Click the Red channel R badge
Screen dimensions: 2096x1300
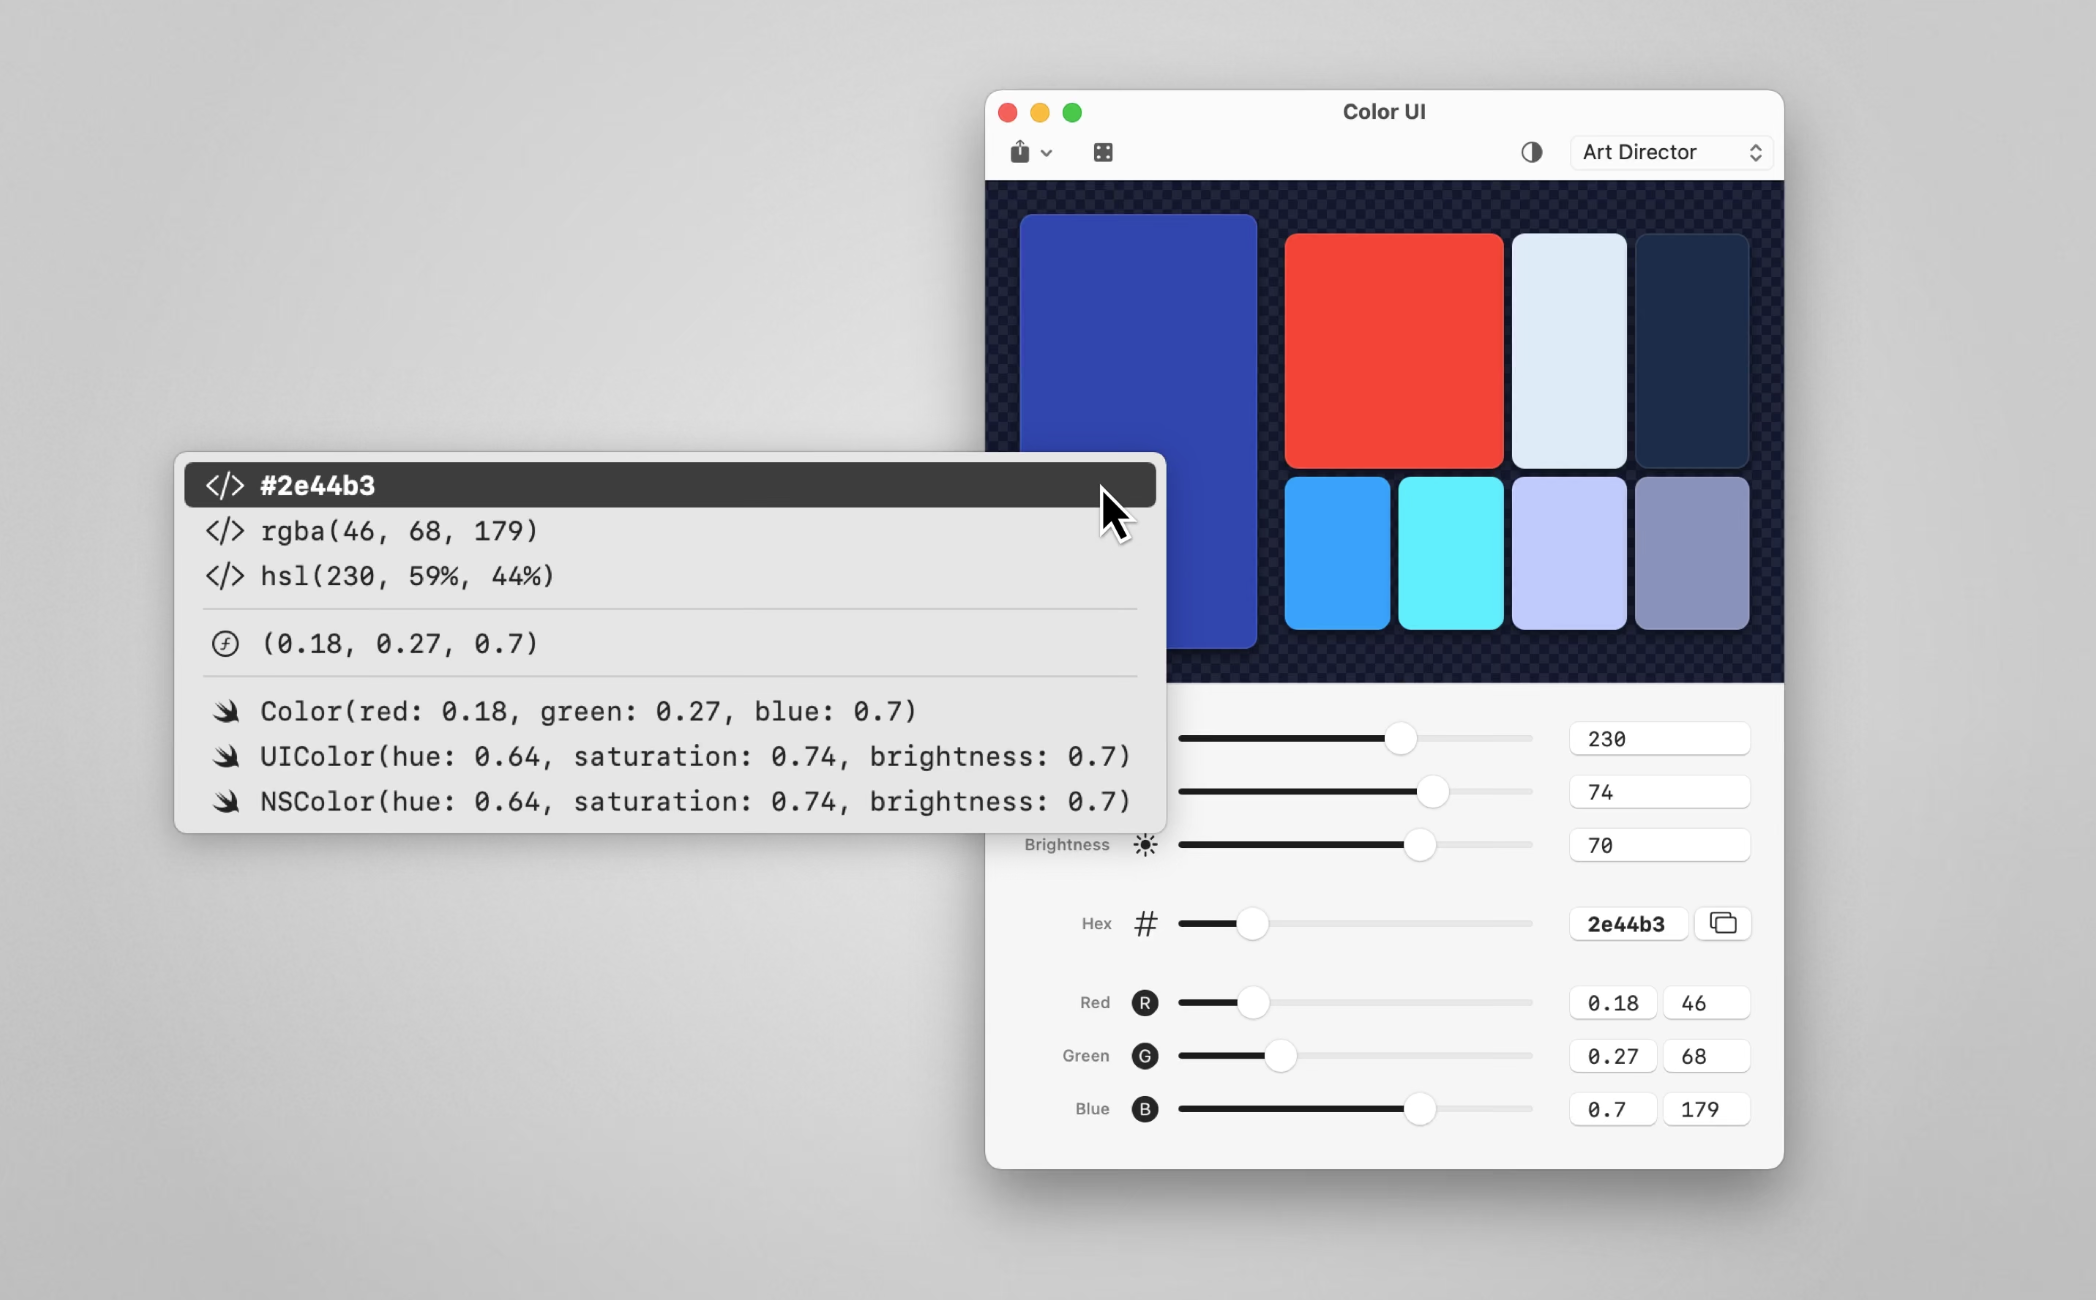[x=1145, y=1003]
